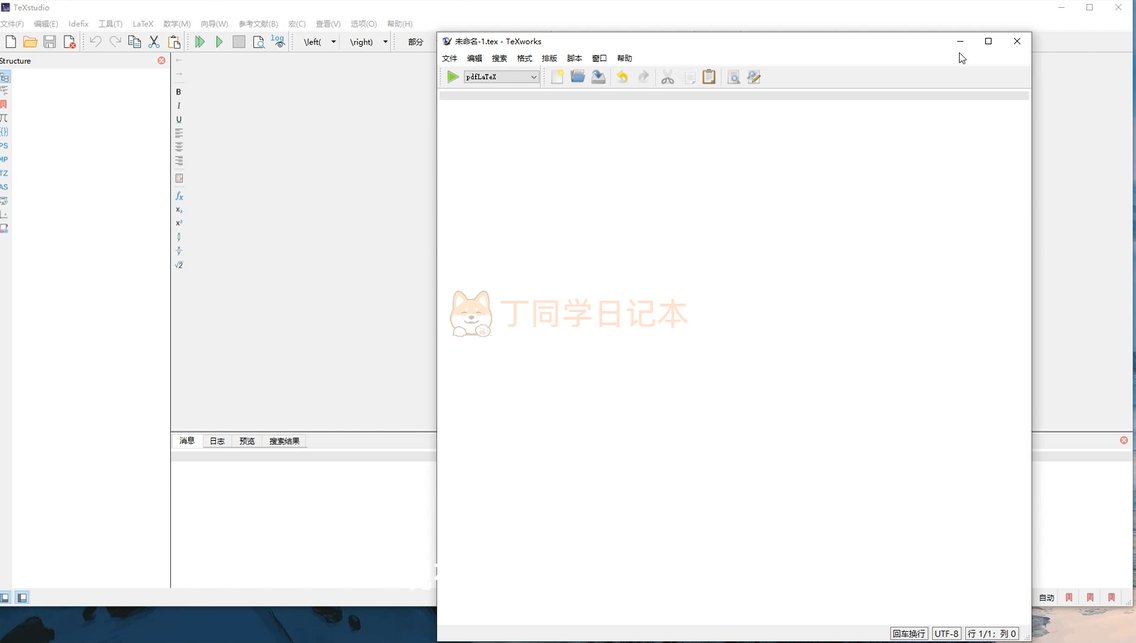The image size is (1136, 643).
Task: Open the 排版 menu in TeXworks
Action: (x=549, y=59)
